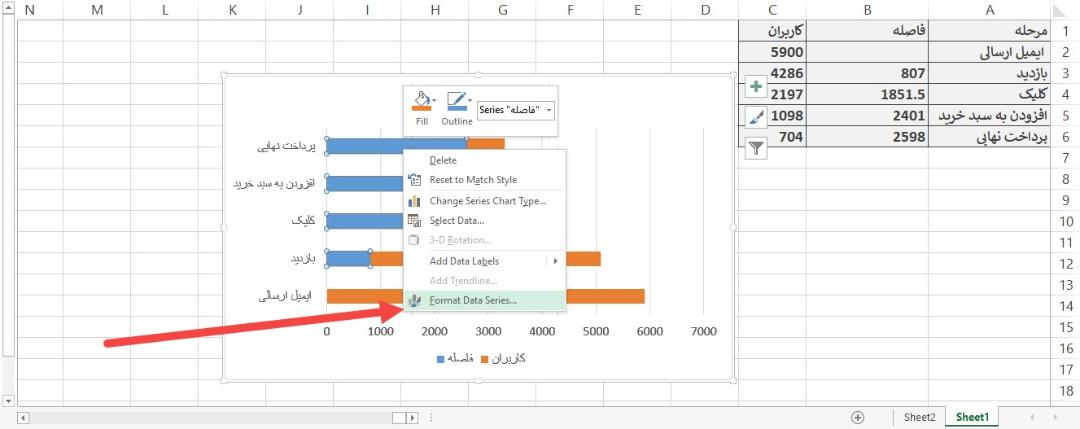Open the Chart Filters funnel icon
The height and width of the screenshot is (429, 1080).
point(756,148)
